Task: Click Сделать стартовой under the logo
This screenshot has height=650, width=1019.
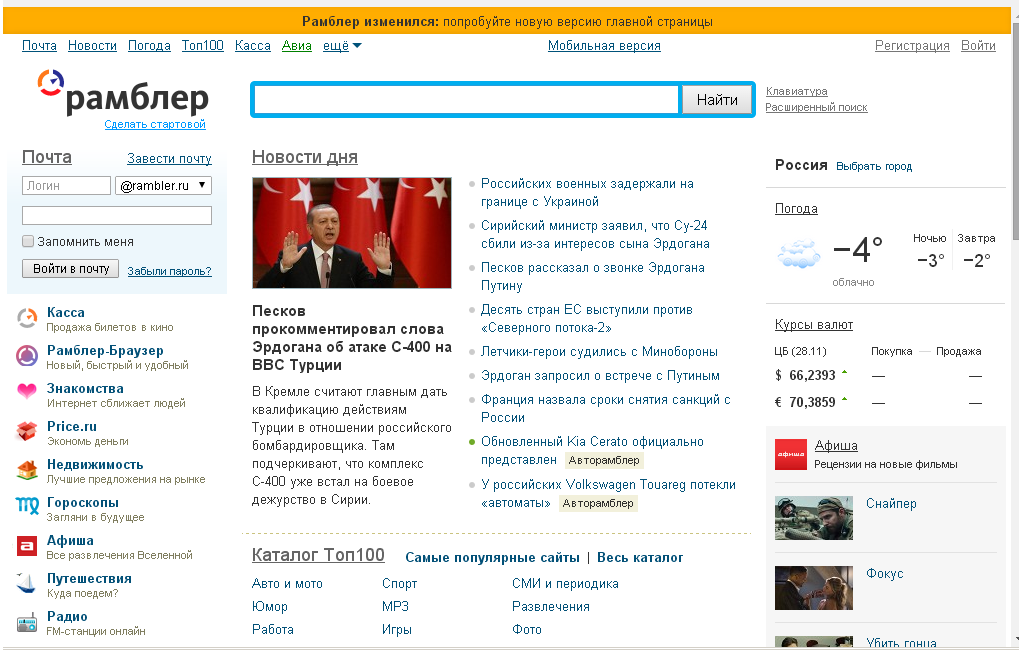Action: (x=155, y=124)
